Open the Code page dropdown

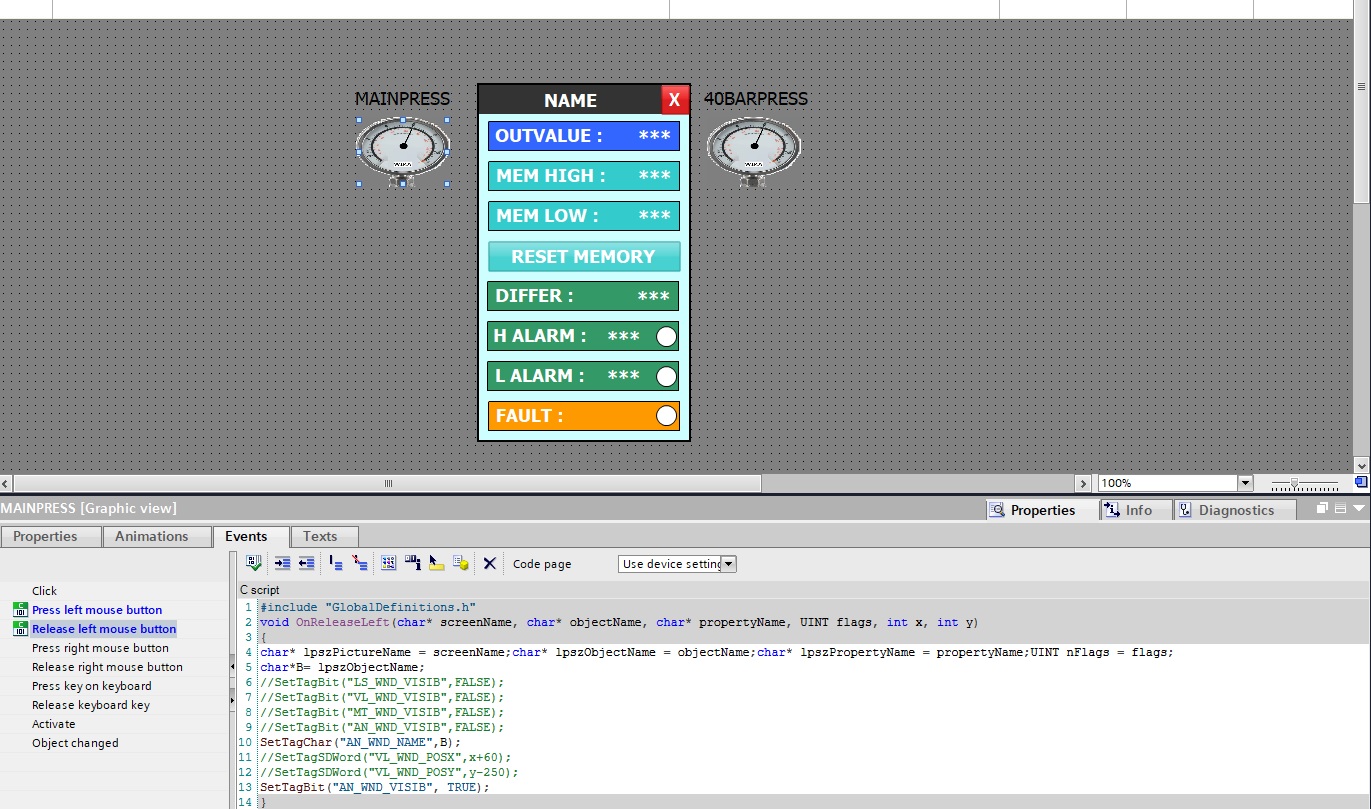point(729,564)
